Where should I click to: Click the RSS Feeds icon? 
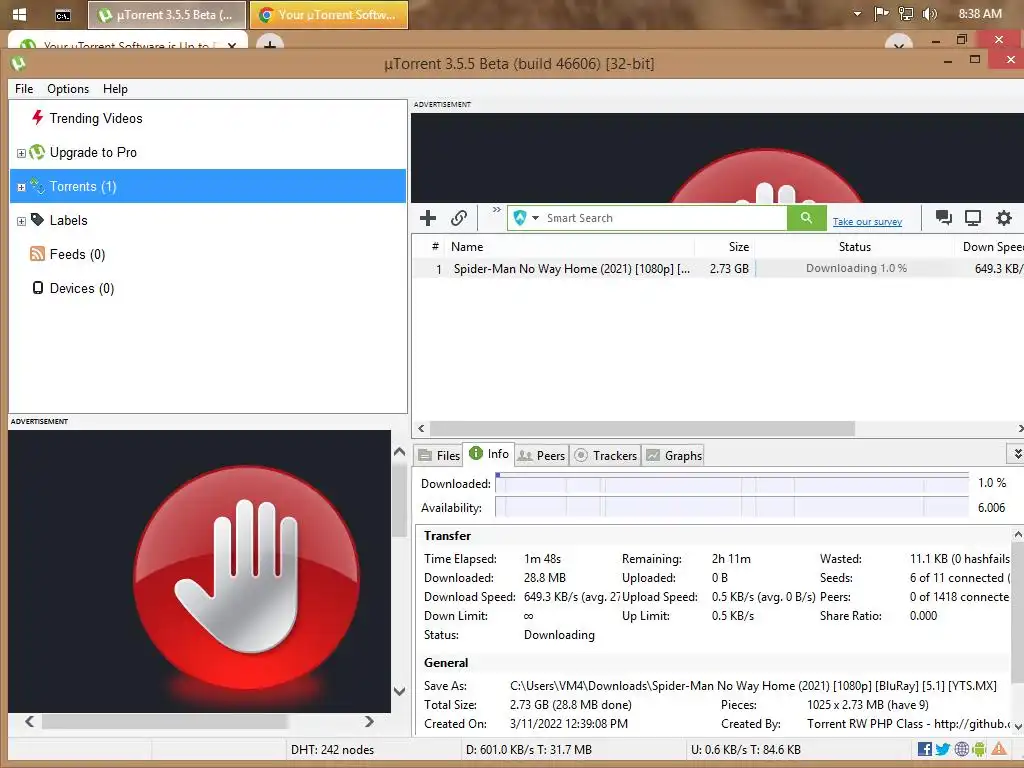tap(37, 254)
